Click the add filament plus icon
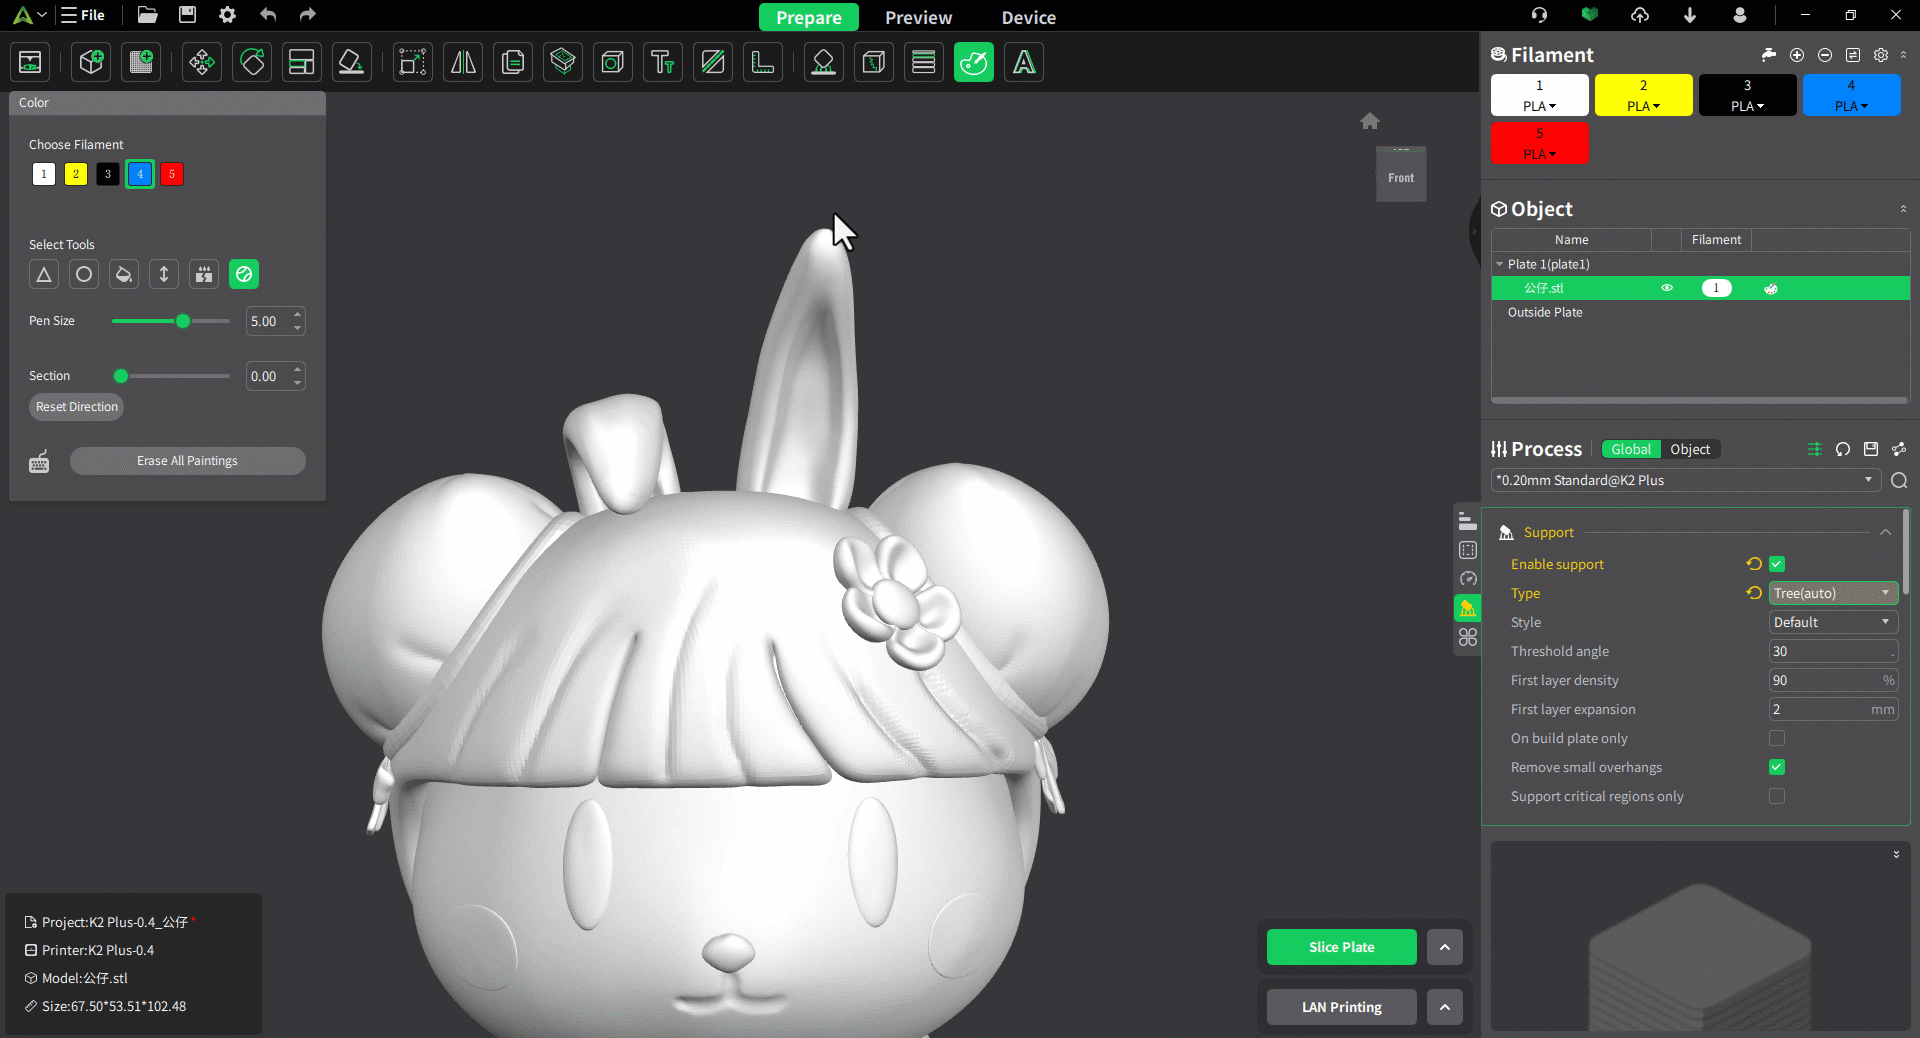This screenshot has width=1920, height=1038. (x=1797, y=55)
